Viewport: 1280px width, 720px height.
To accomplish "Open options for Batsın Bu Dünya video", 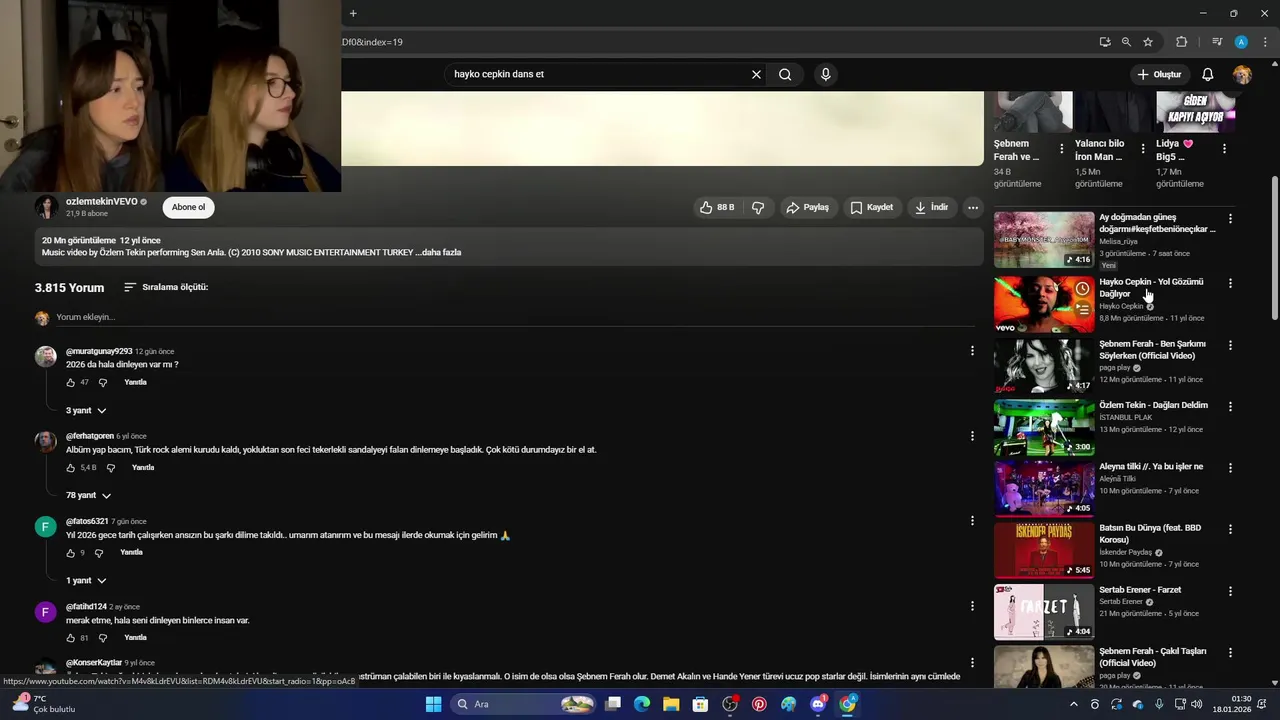I will click(1230, 529).
